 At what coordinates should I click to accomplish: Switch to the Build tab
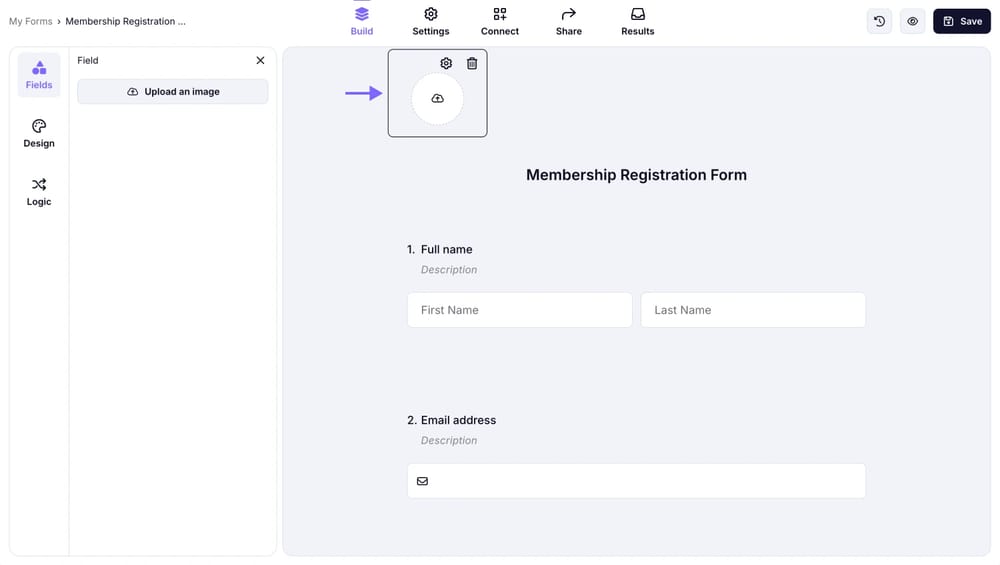click(362, 21)
